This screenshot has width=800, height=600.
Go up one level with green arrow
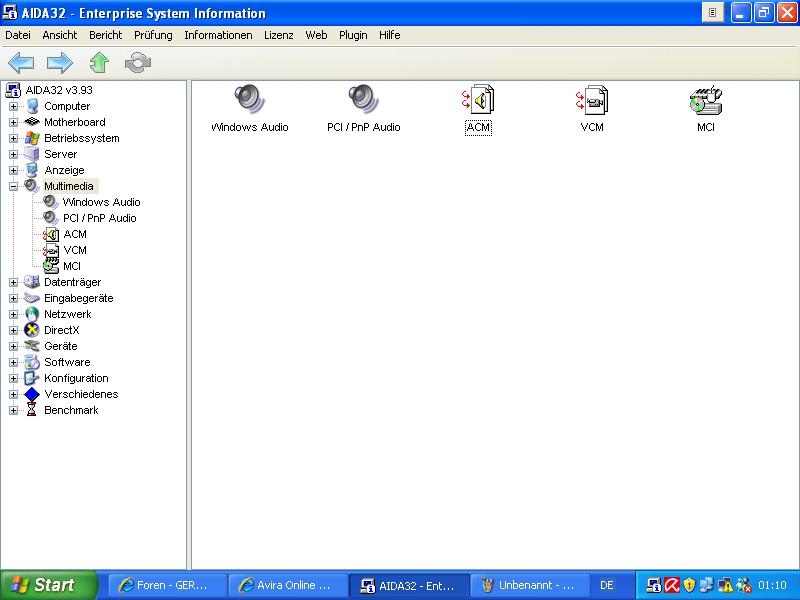(99, 63)
